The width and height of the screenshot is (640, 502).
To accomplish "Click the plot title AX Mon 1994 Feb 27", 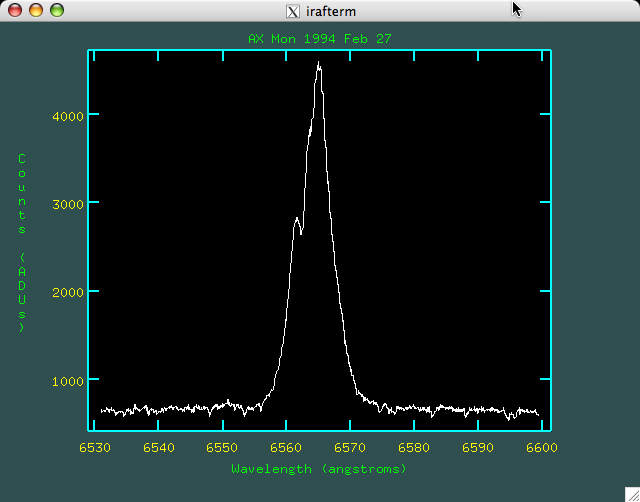I will click(x=320, y=39).
